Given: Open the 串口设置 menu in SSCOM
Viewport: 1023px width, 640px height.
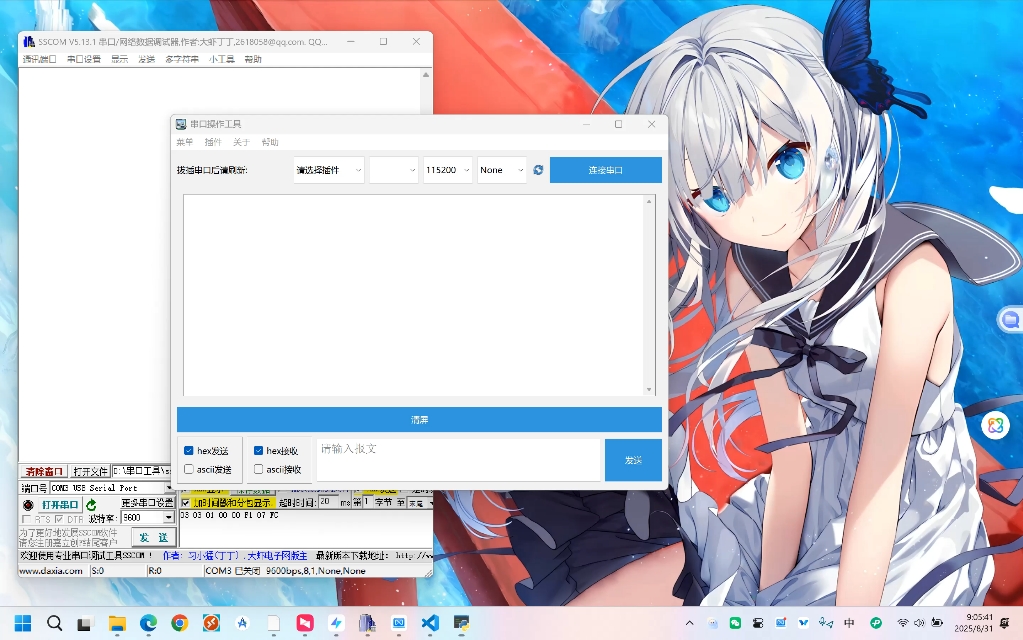Looking at the screenshot, I should (x=84, y=59).
